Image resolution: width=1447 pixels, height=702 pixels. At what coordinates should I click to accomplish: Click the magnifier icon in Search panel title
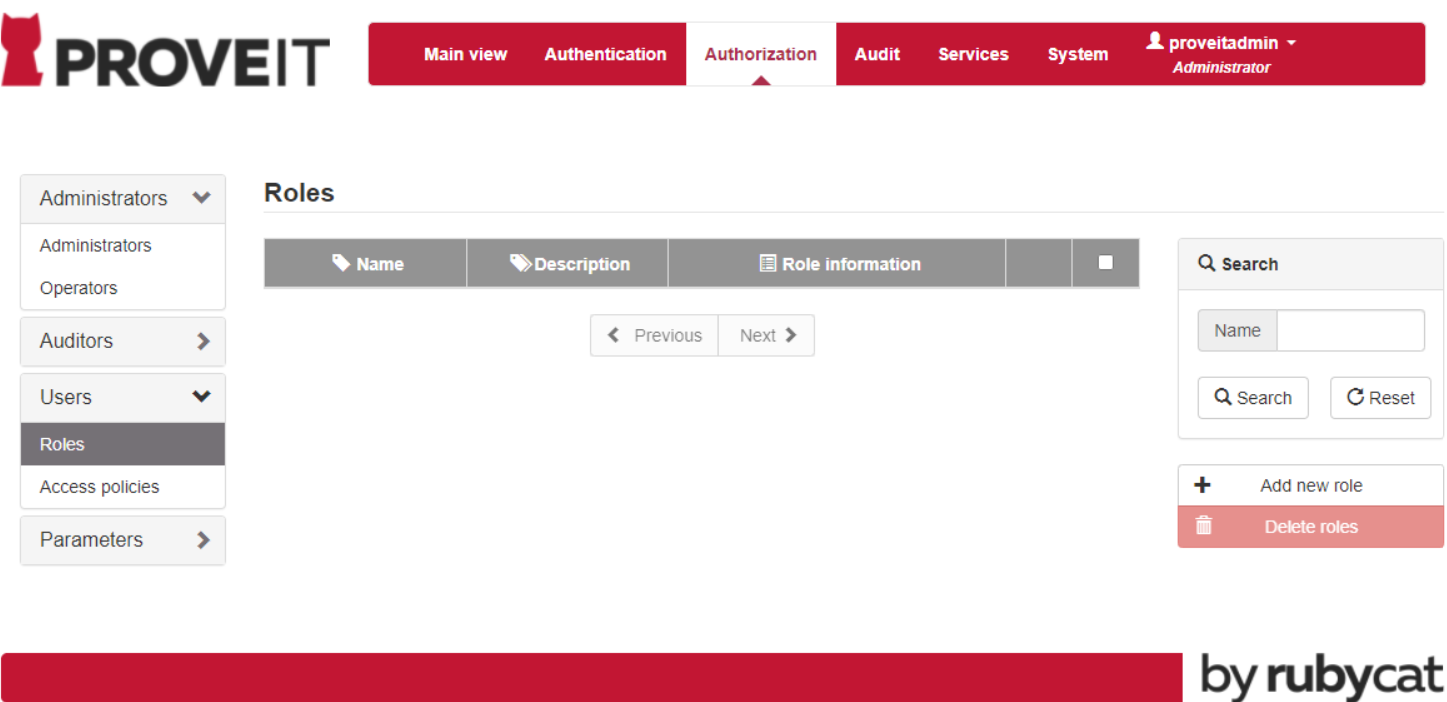tap(1207, 264)
